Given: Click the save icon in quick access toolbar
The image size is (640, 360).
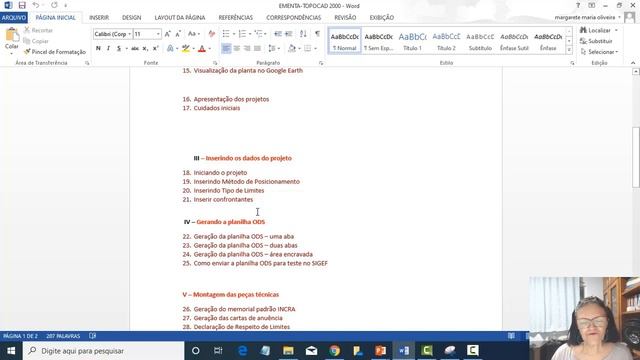Looking at the screenshot, I should coord(22,5).
